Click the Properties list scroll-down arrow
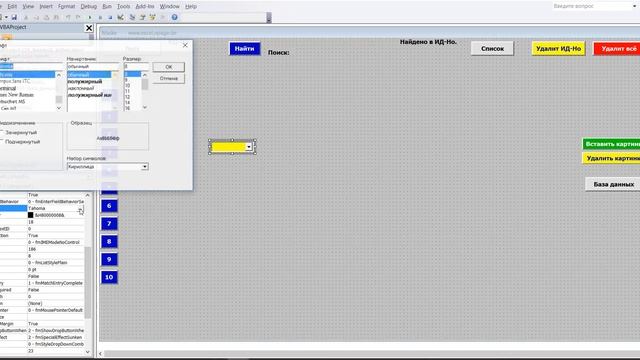The image size is (640, 360). coord(87,351)
